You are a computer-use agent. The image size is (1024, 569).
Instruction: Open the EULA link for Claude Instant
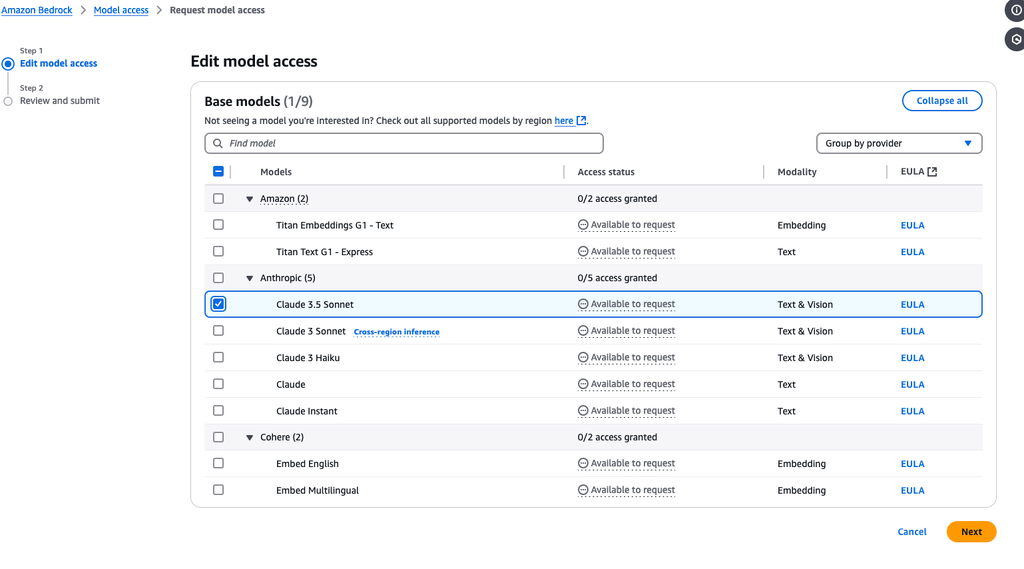(912, 411)
